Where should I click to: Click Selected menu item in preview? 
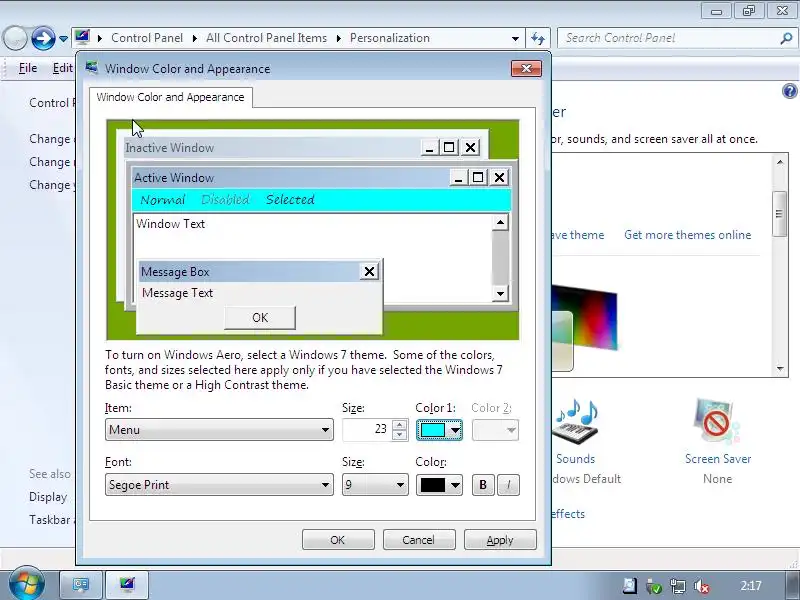pos(290,199)
